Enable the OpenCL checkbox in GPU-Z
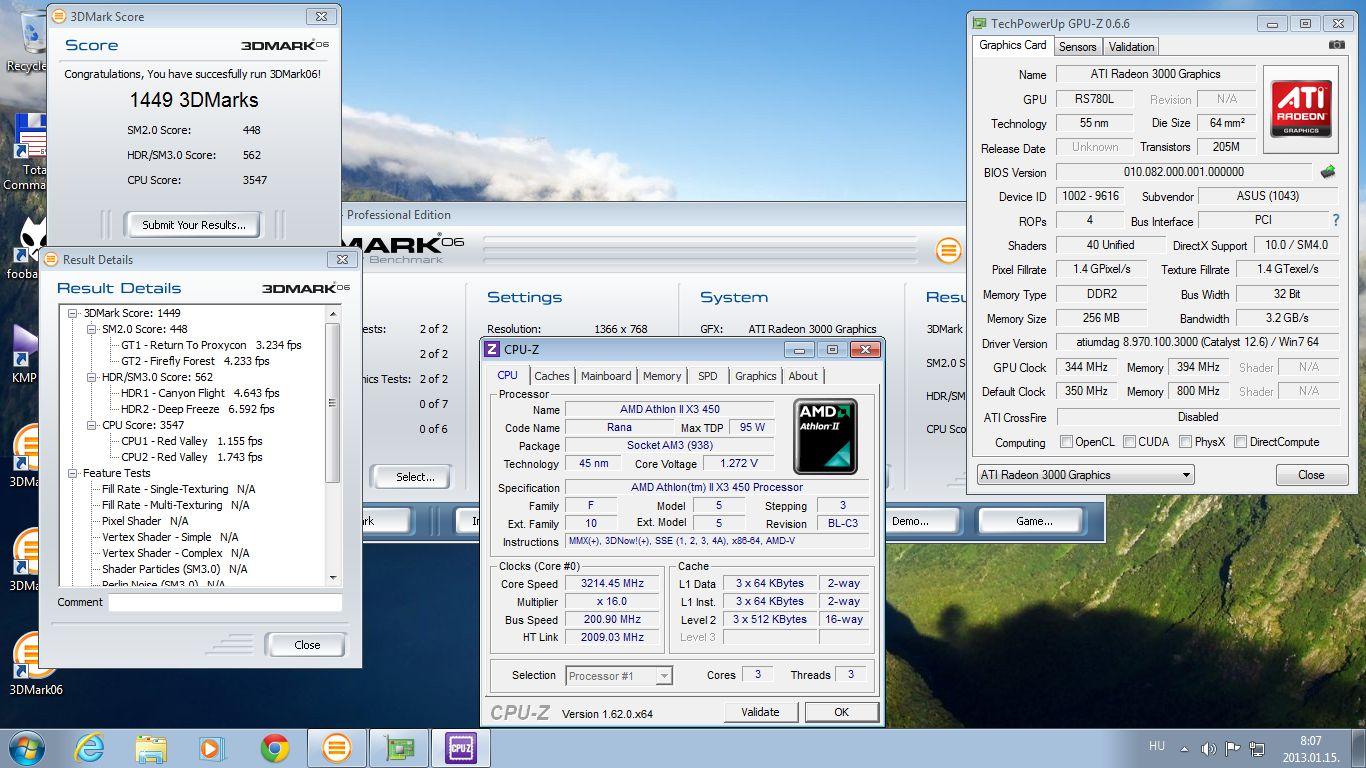The height and width of the screenshot is (768, 1366). click(x=1066, y=441)
